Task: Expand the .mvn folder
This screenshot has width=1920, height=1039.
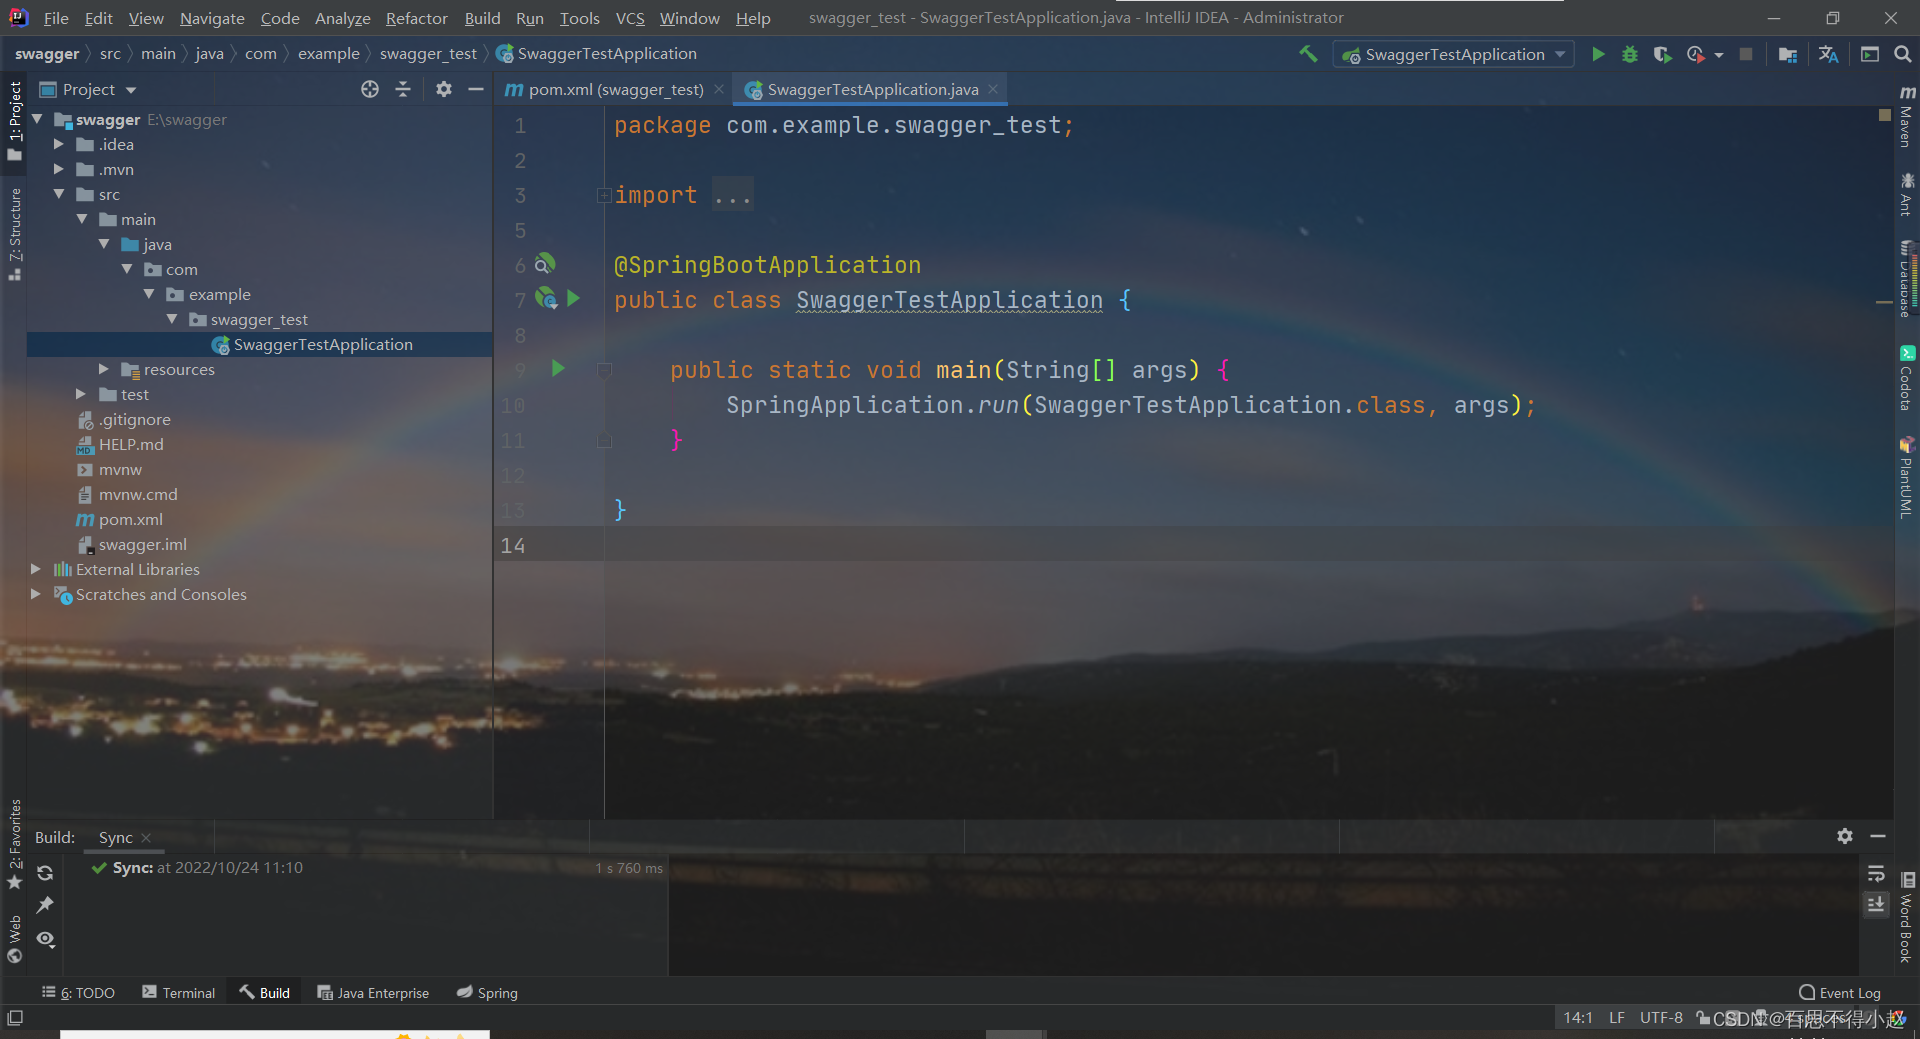Action: pyautogui.click(x=59, y=169)
